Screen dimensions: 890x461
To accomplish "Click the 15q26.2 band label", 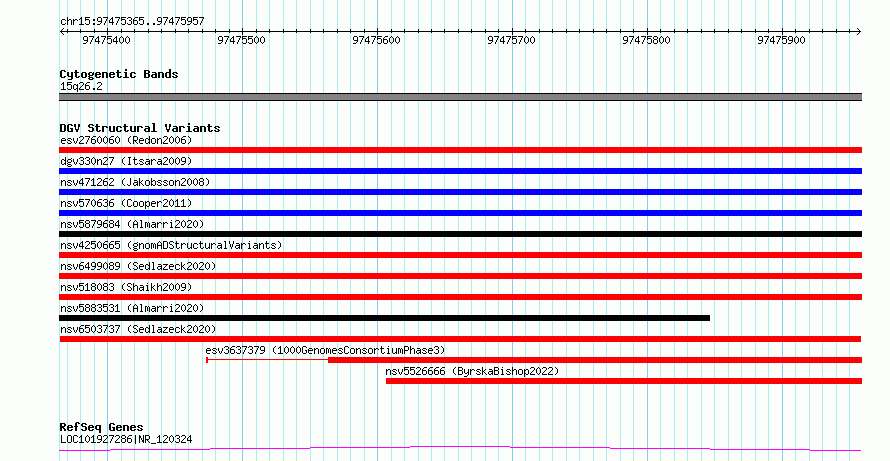I will click(x=81, y=86).
